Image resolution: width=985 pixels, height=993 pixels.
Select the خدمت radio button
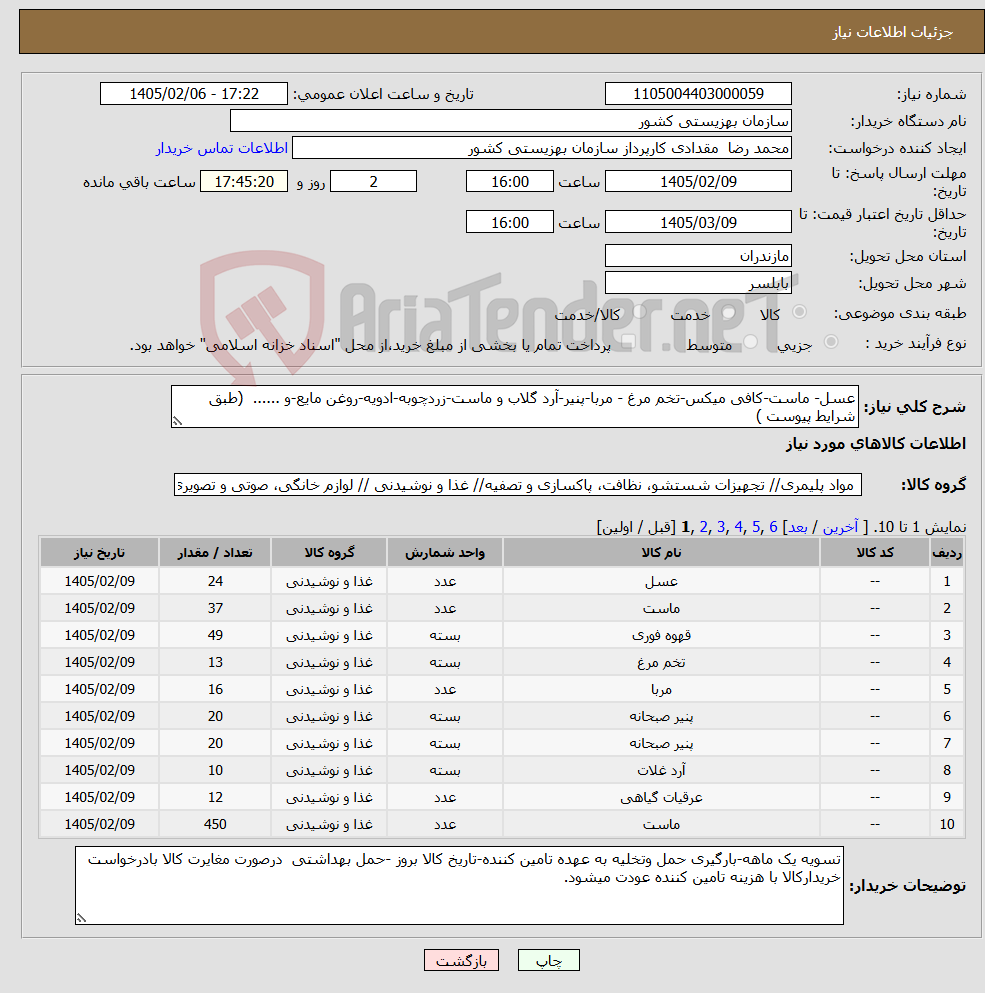pyautogui.click(x=728, y=312)
